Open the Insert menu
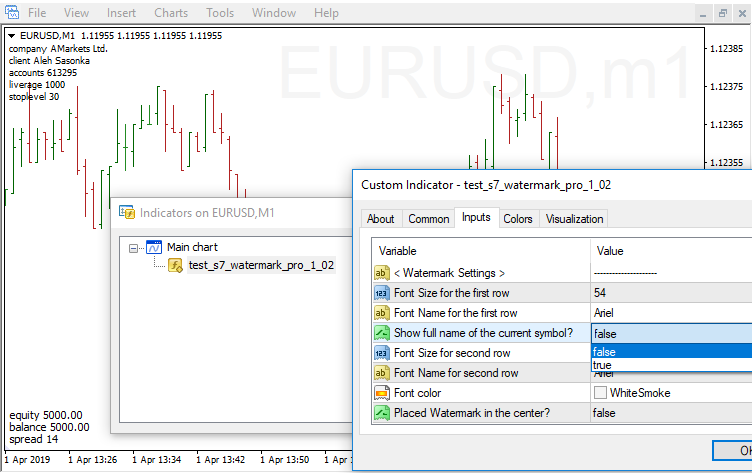Viewport: 752px width, 473px height. click(x=121, y=13)
